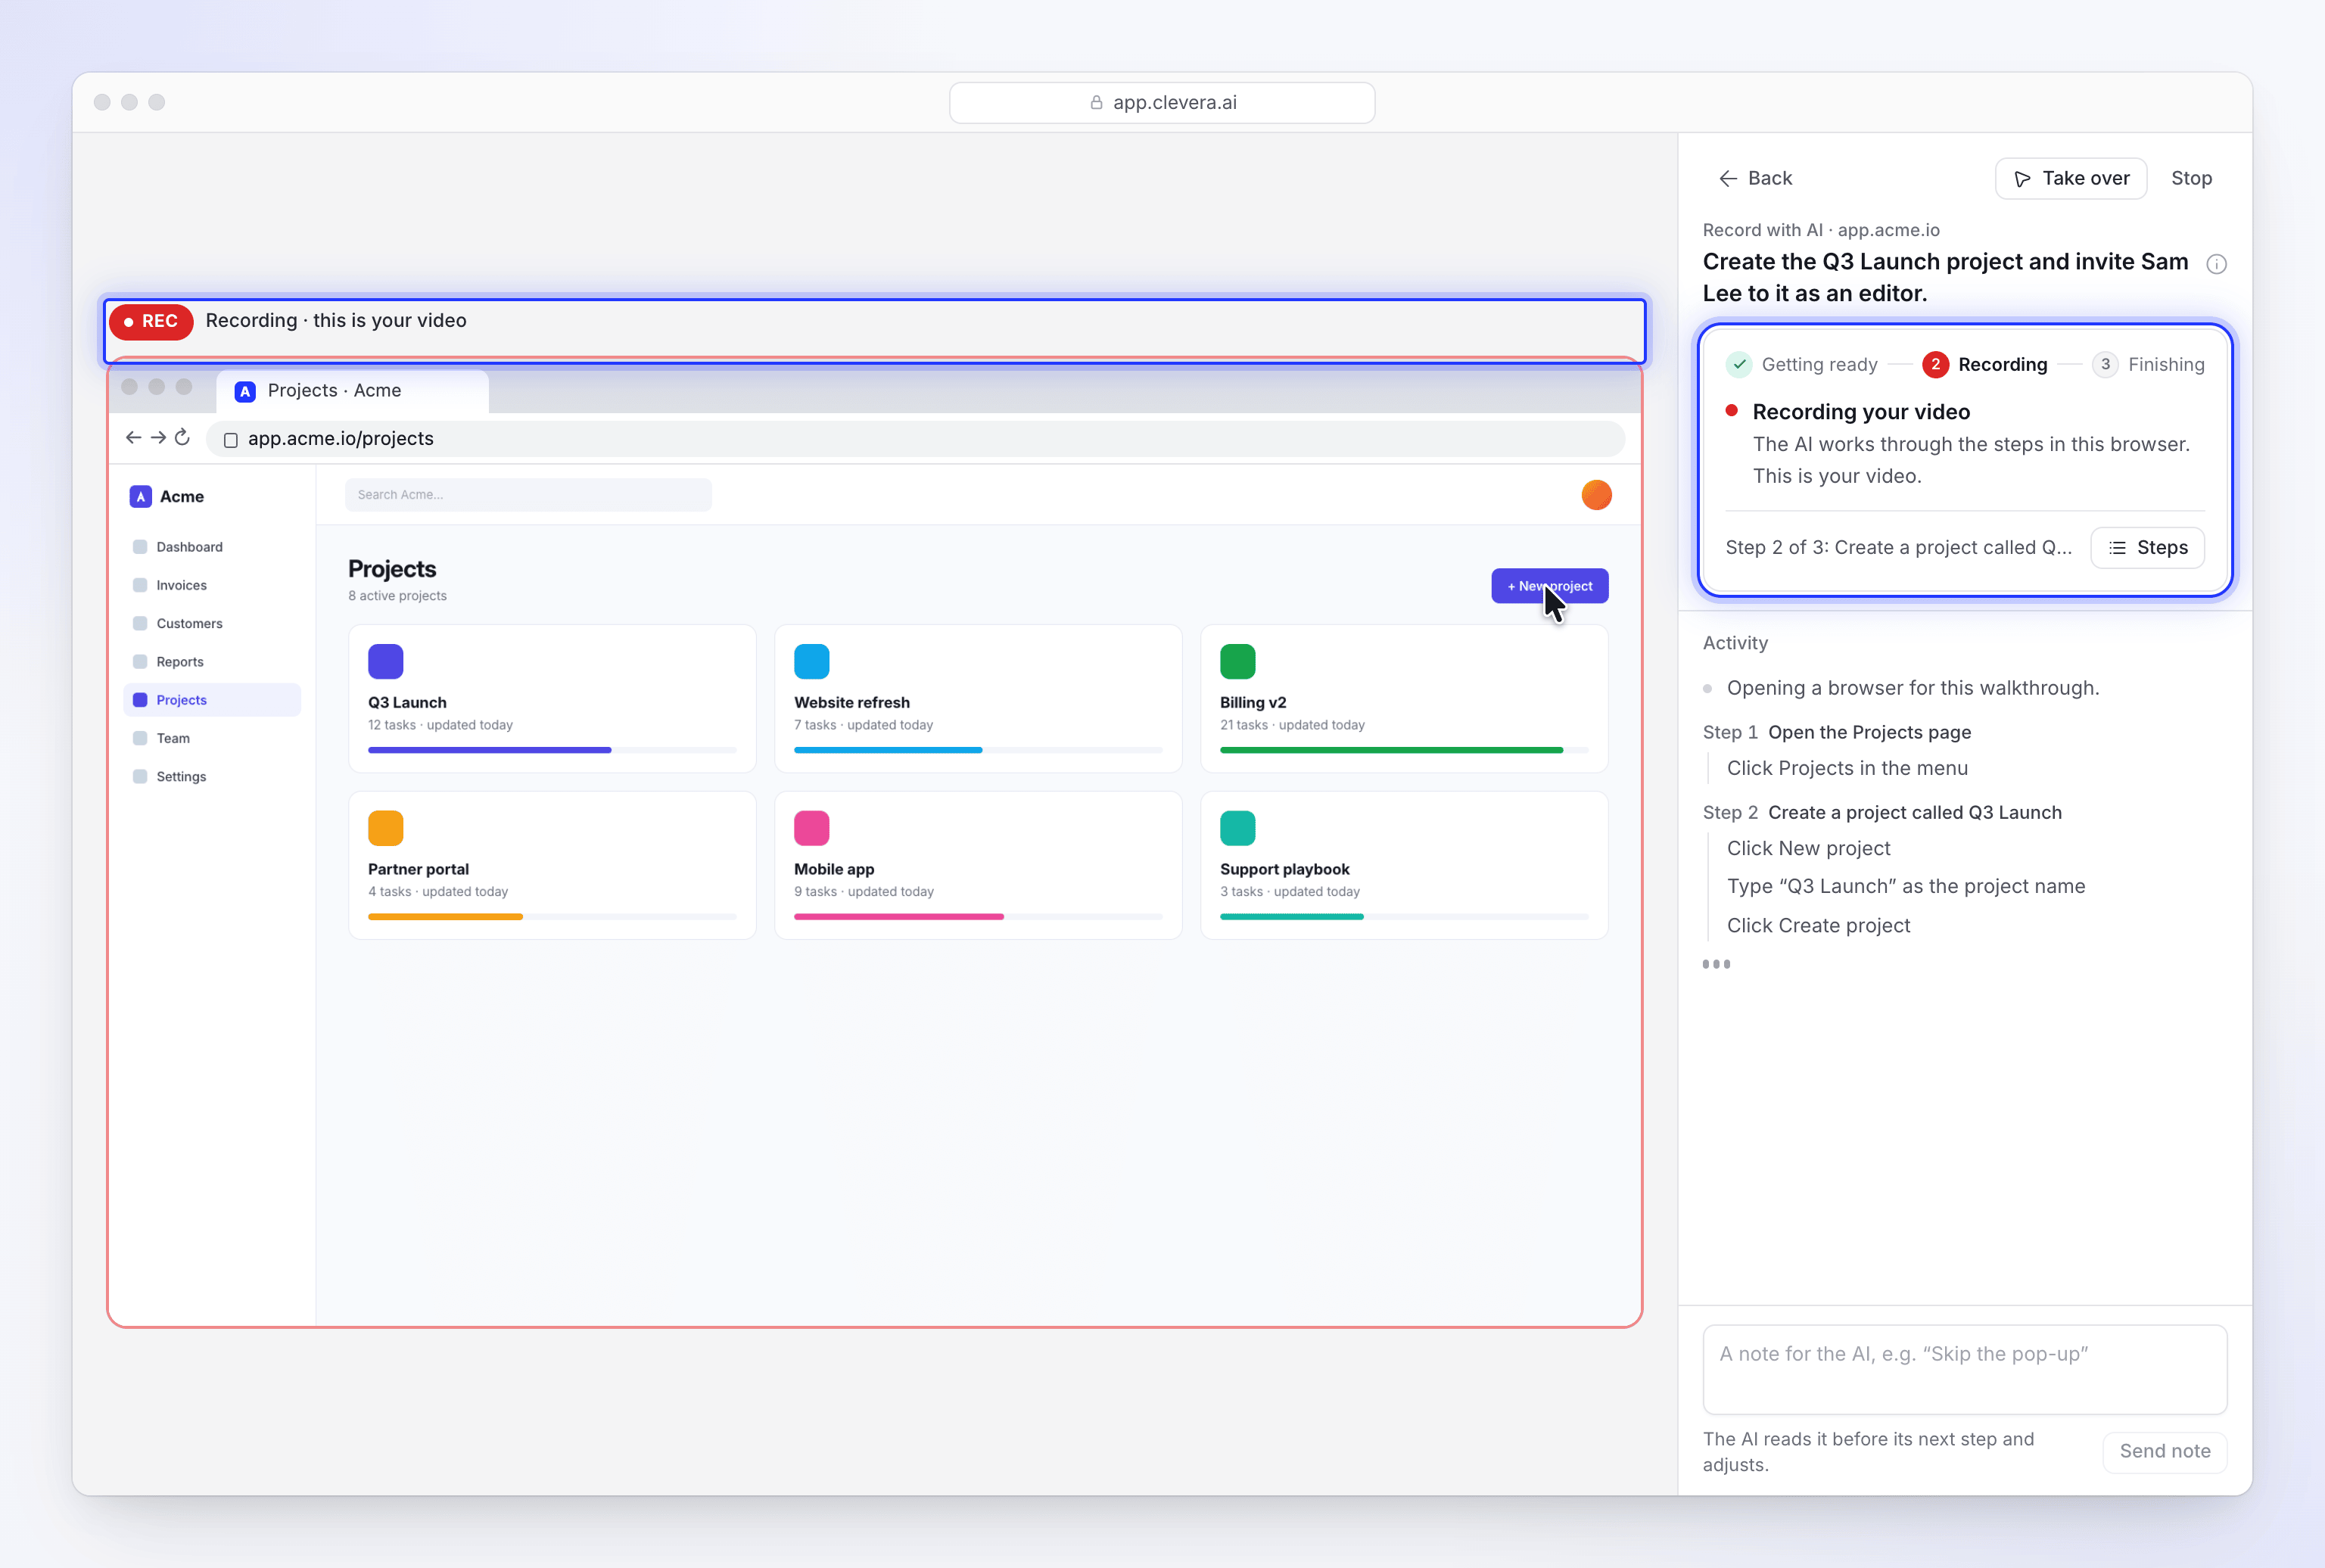Image resolution: width=2325 pixels, height=1568 pixels.
Task: Click "Click New project" activity line
Action: click(1808, 848)
